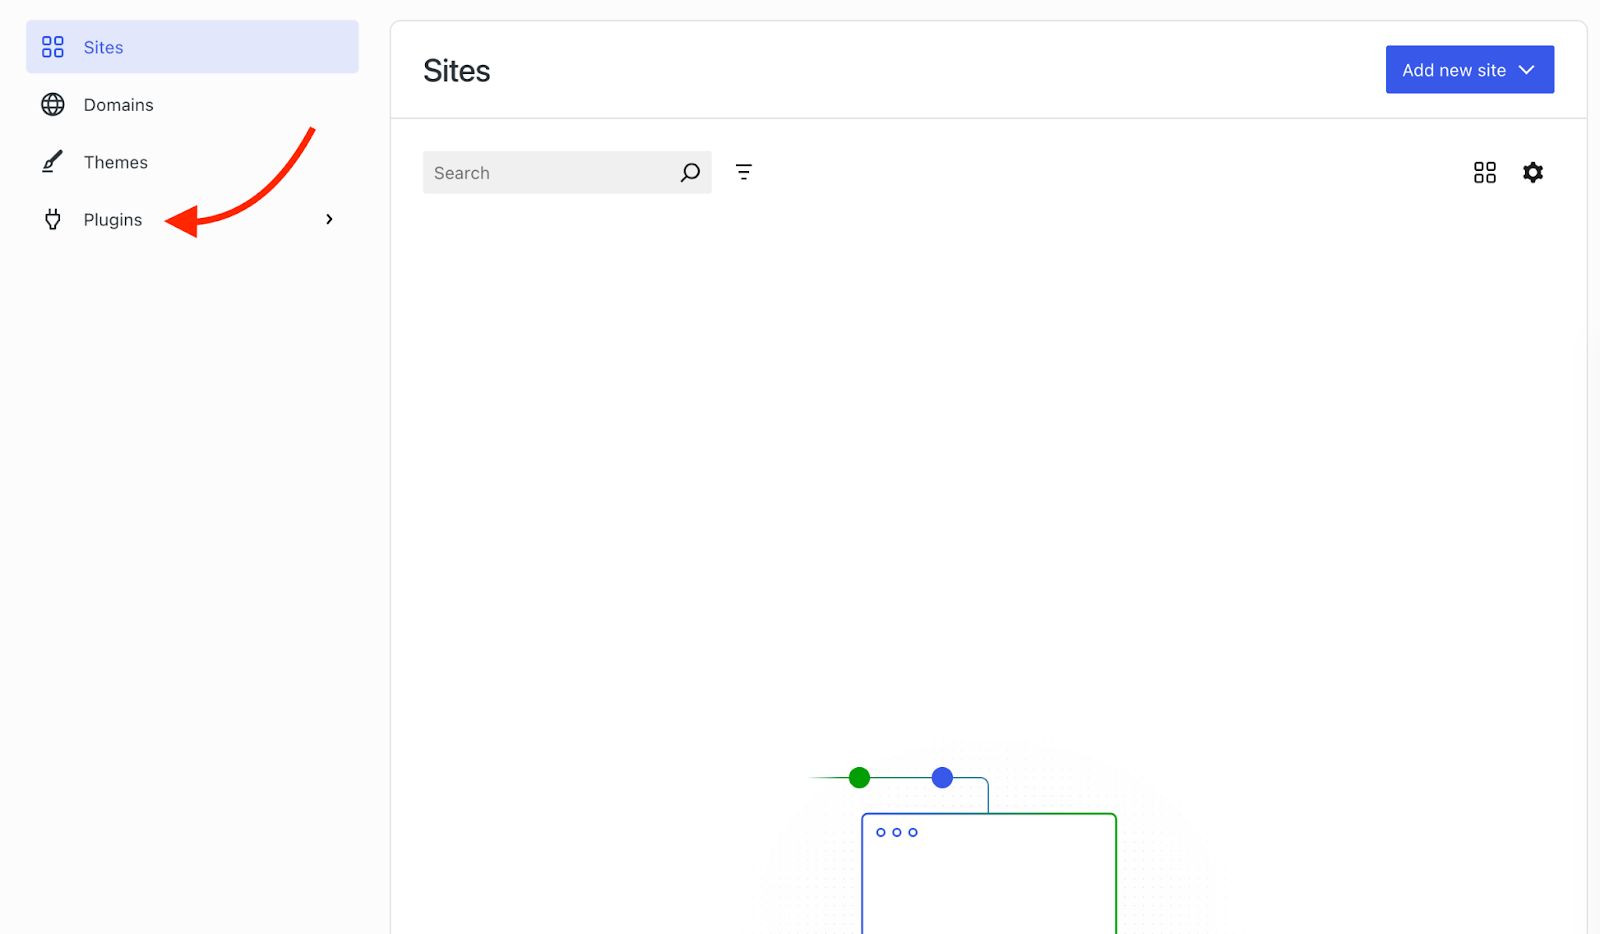Collapse the Plugins submenu arrow

pos(329,219)
